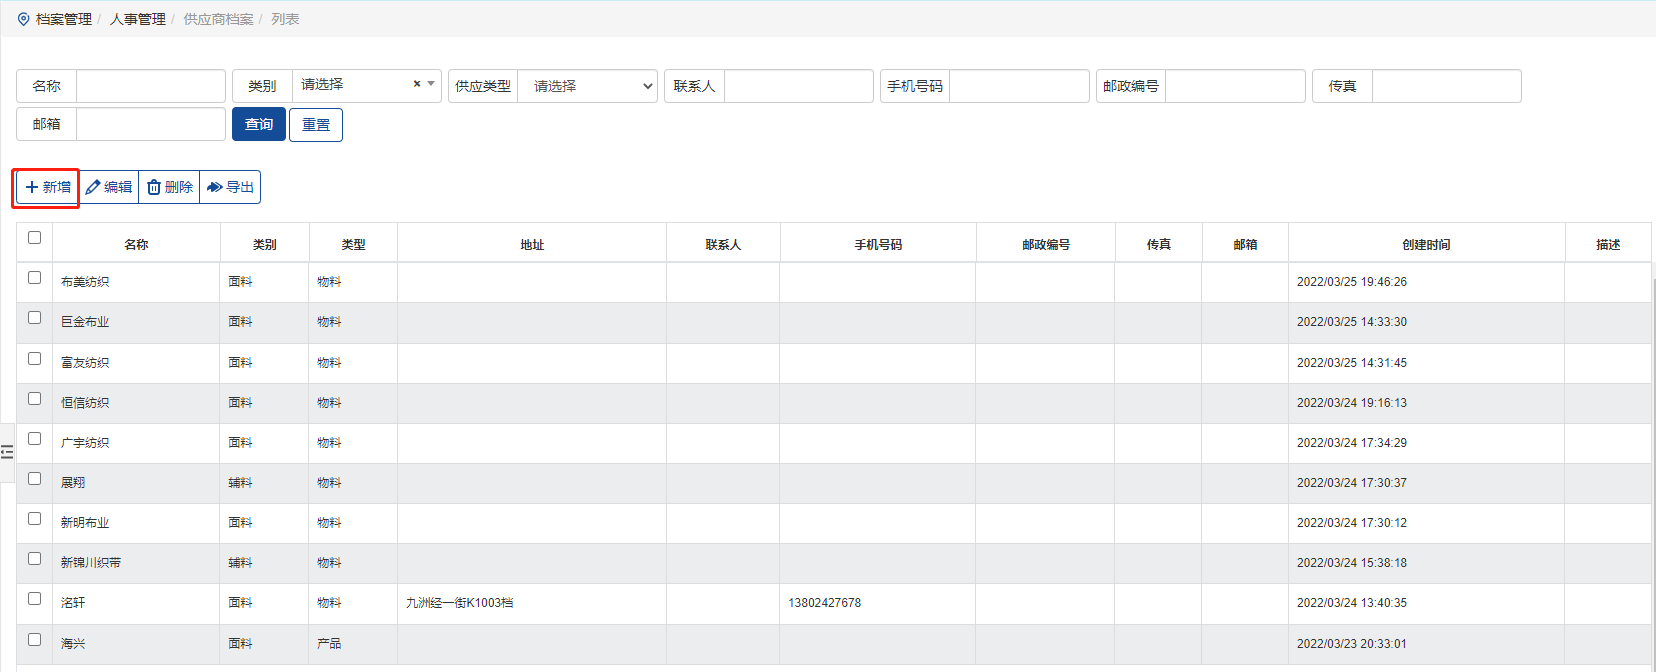The width and height of the screenshot is (1656, 672).
Task: Click the 编辑 pencil edit button
Action: pyautogui.click(x=109, y=187)
